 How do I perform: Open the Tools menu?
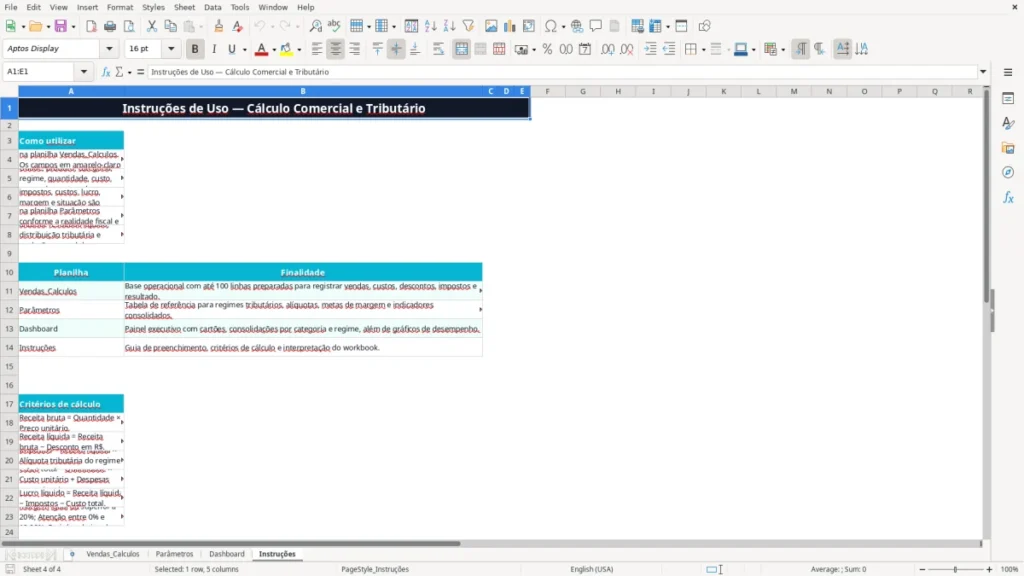pyautogui.click(x=240, y=7)
